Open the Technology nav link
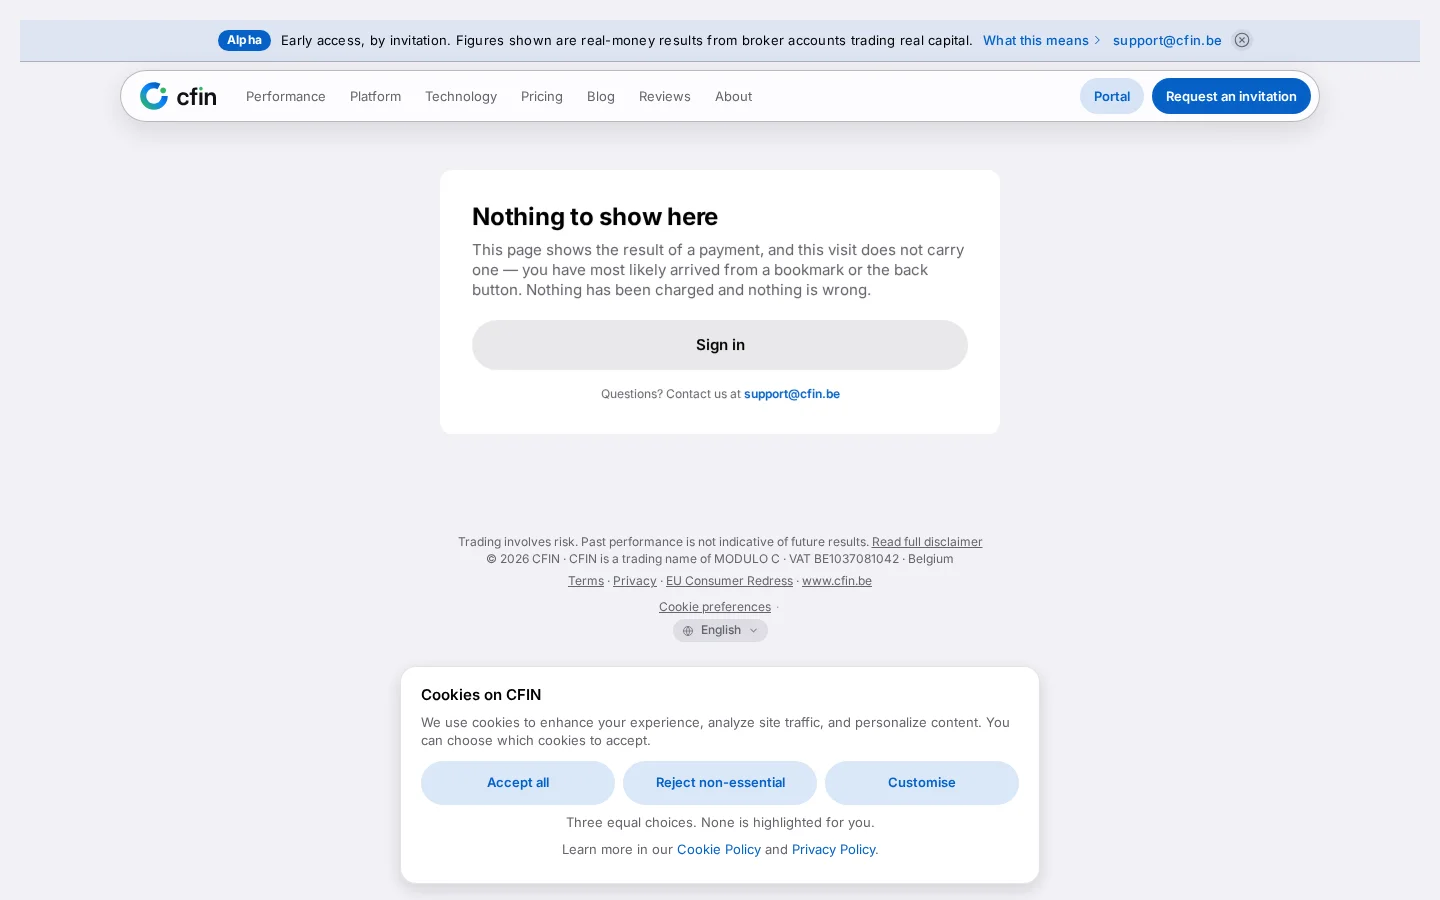Viewport: 1440px width, 900px height. [x=461, y=96]
